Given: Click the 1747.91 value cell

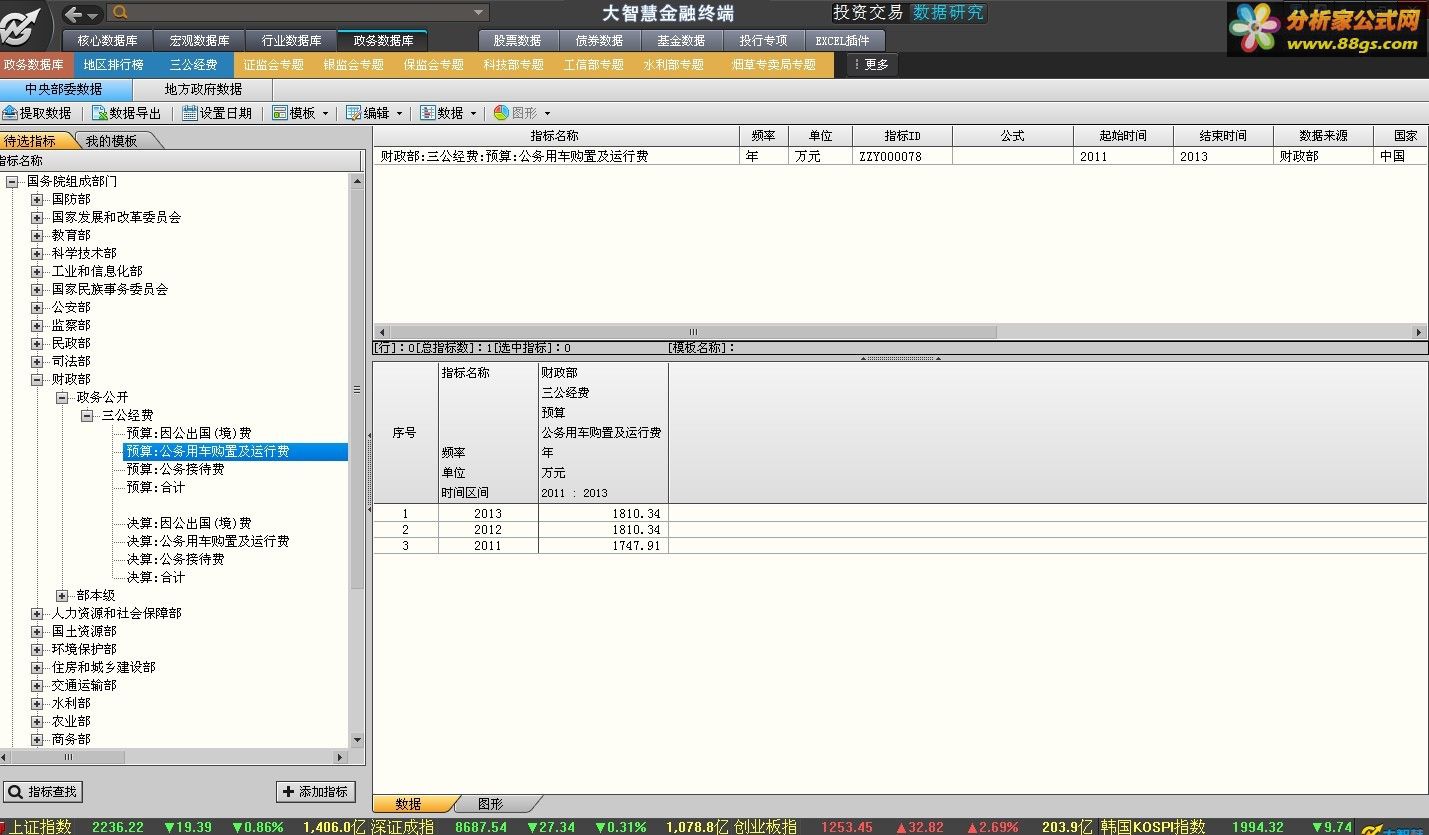Looking at the screenshot, I should click(x=603, y=545).
